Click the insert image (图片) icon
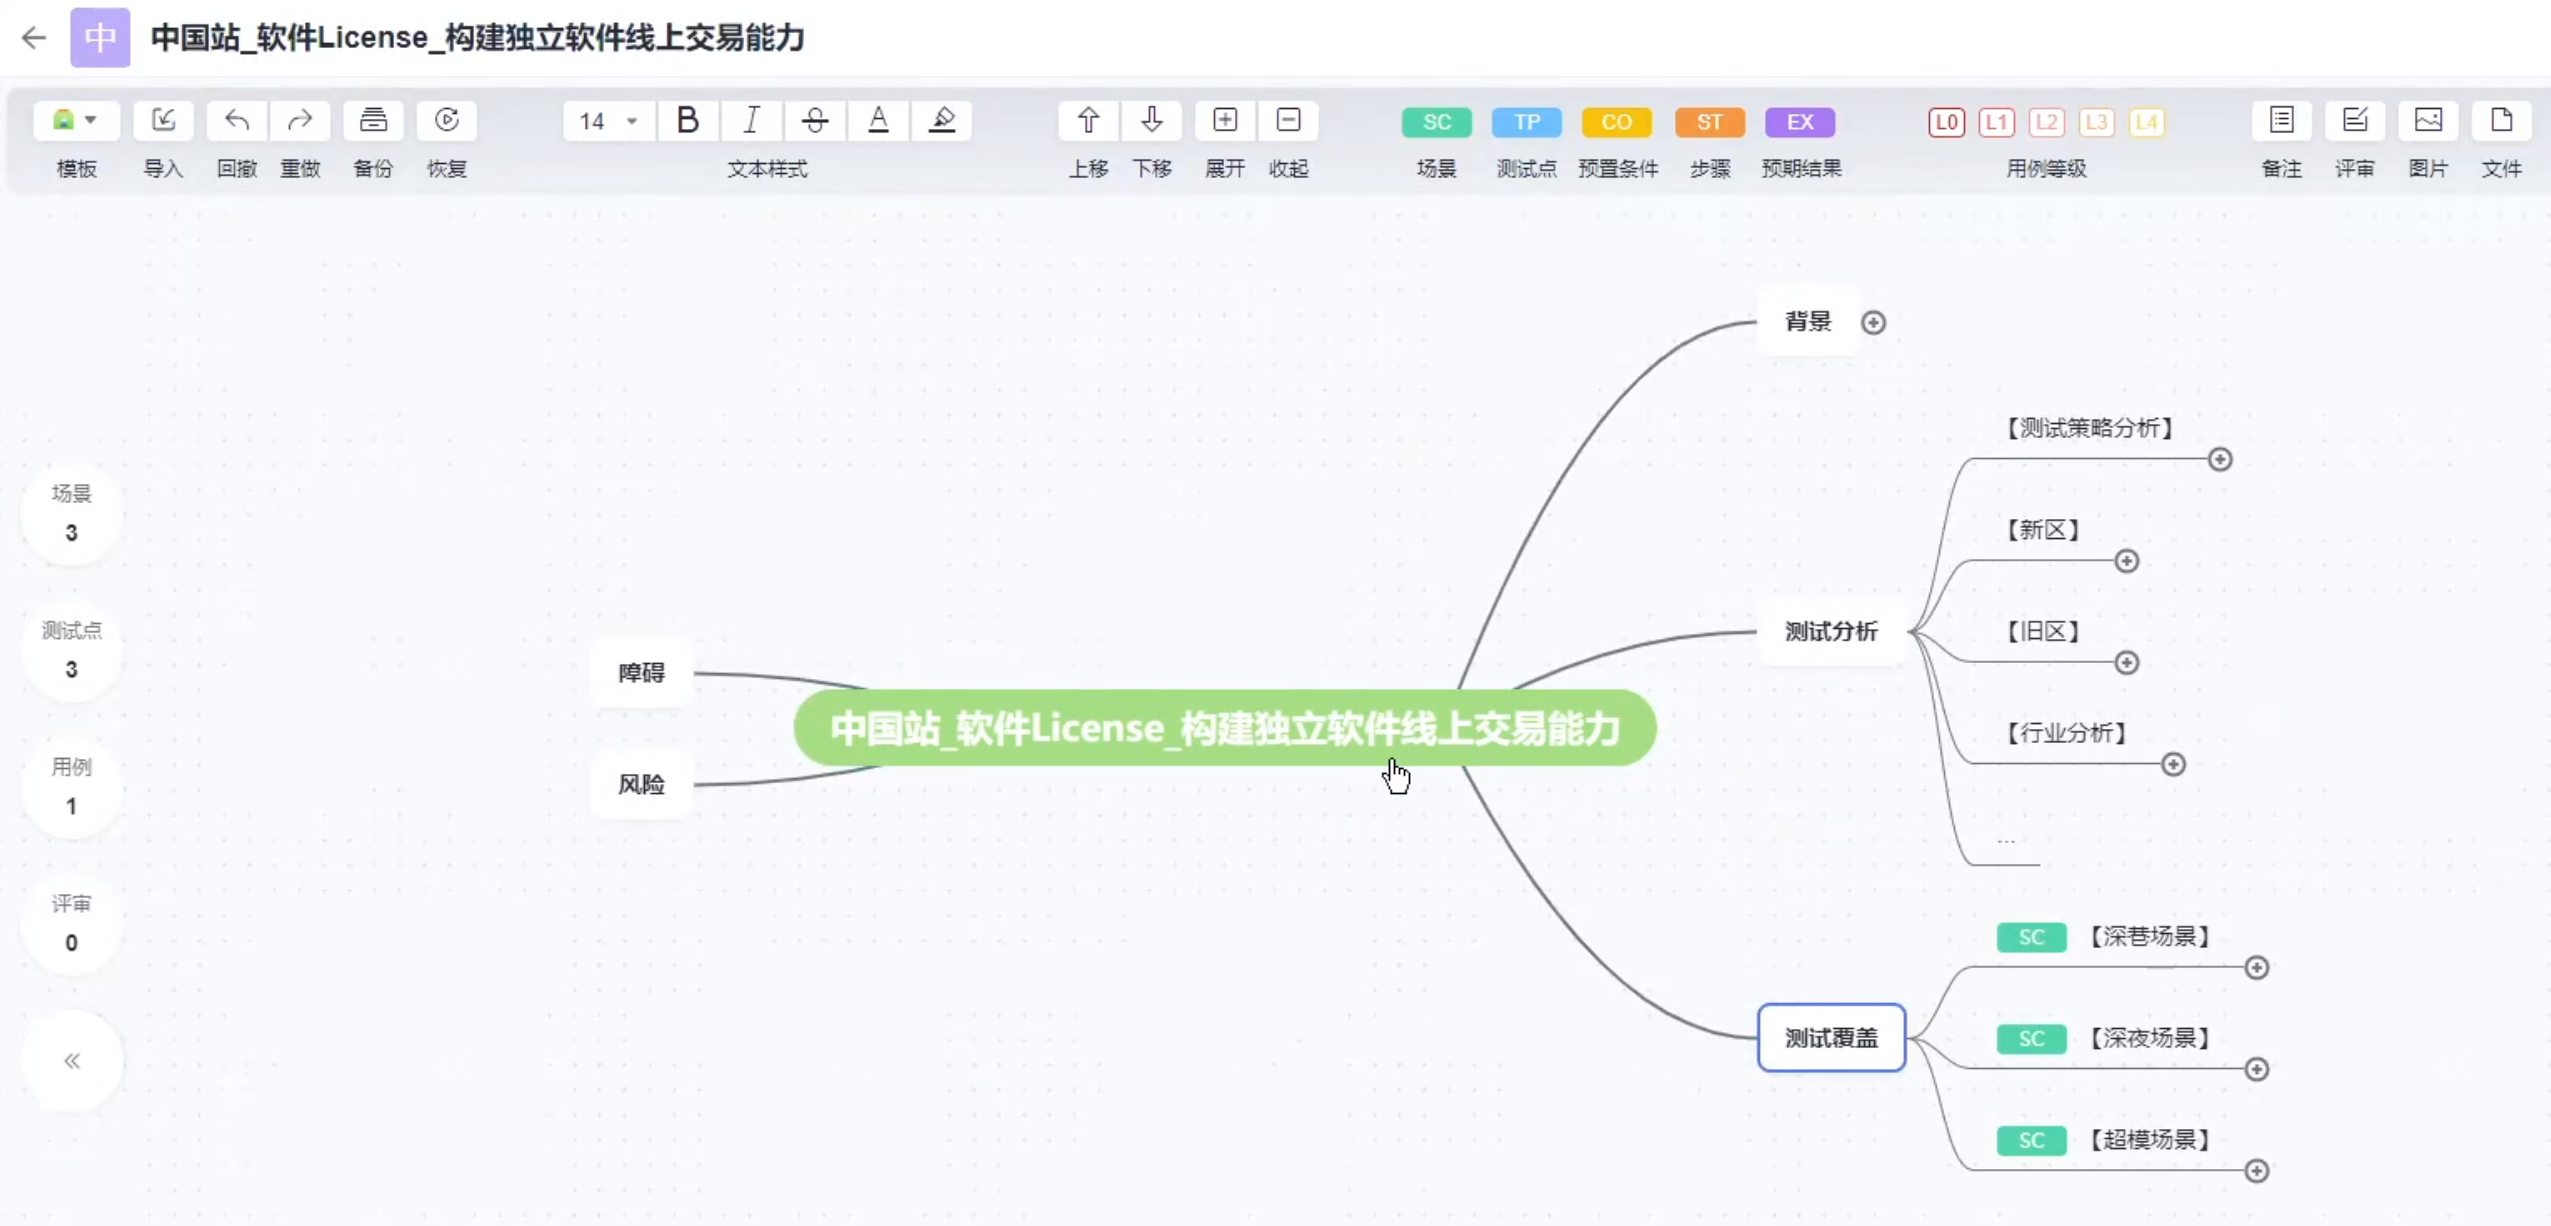Image resolution: width=2551 pixels, height=1226 pixels. point(2428,121)
